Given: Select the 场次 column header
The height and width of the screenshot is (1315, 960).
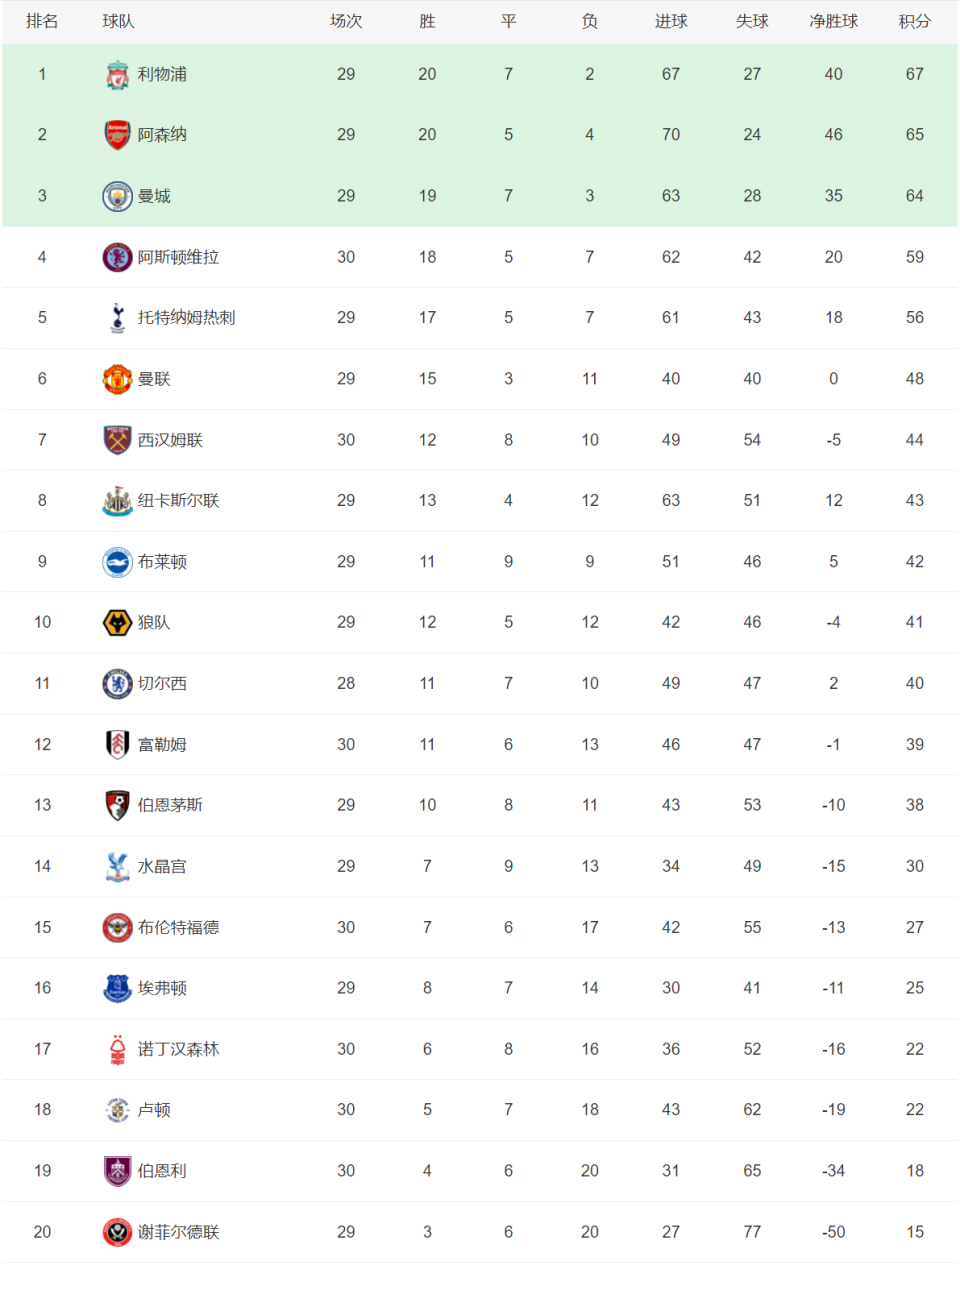Looking at the screenshot, I should tap(346, 21).
